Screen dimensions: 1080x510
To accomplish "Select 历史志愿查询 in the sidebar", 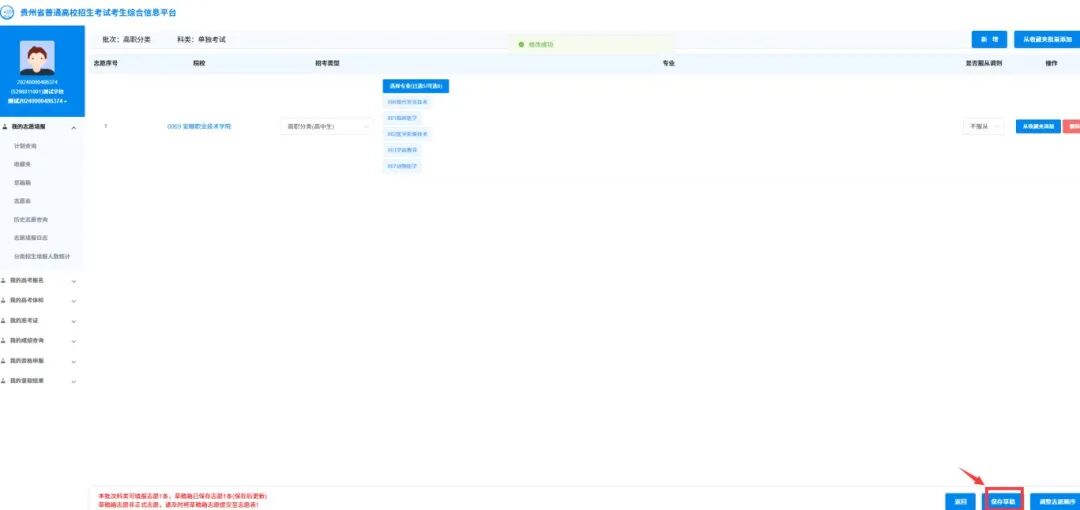I will pyautogui.click(x=31, y=219).
